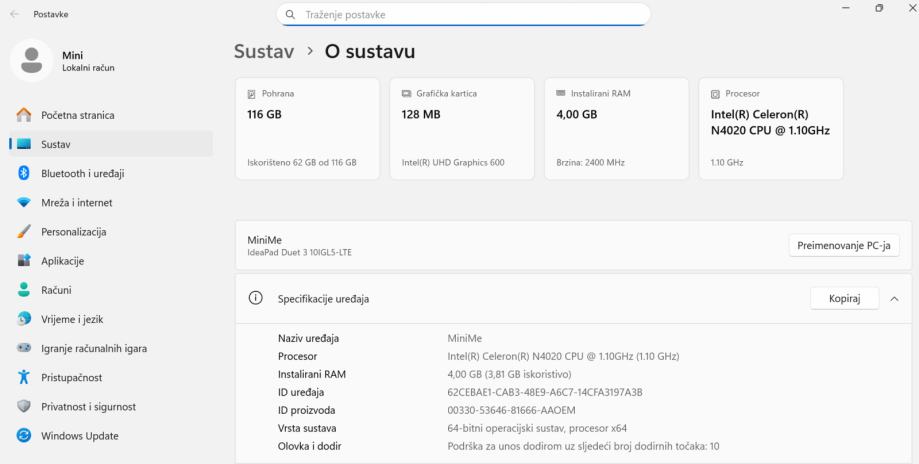This screenshot has width=919, height=464.
Task: Open Privatnost i sigurnost shield icon
Action: pos(22,407)
